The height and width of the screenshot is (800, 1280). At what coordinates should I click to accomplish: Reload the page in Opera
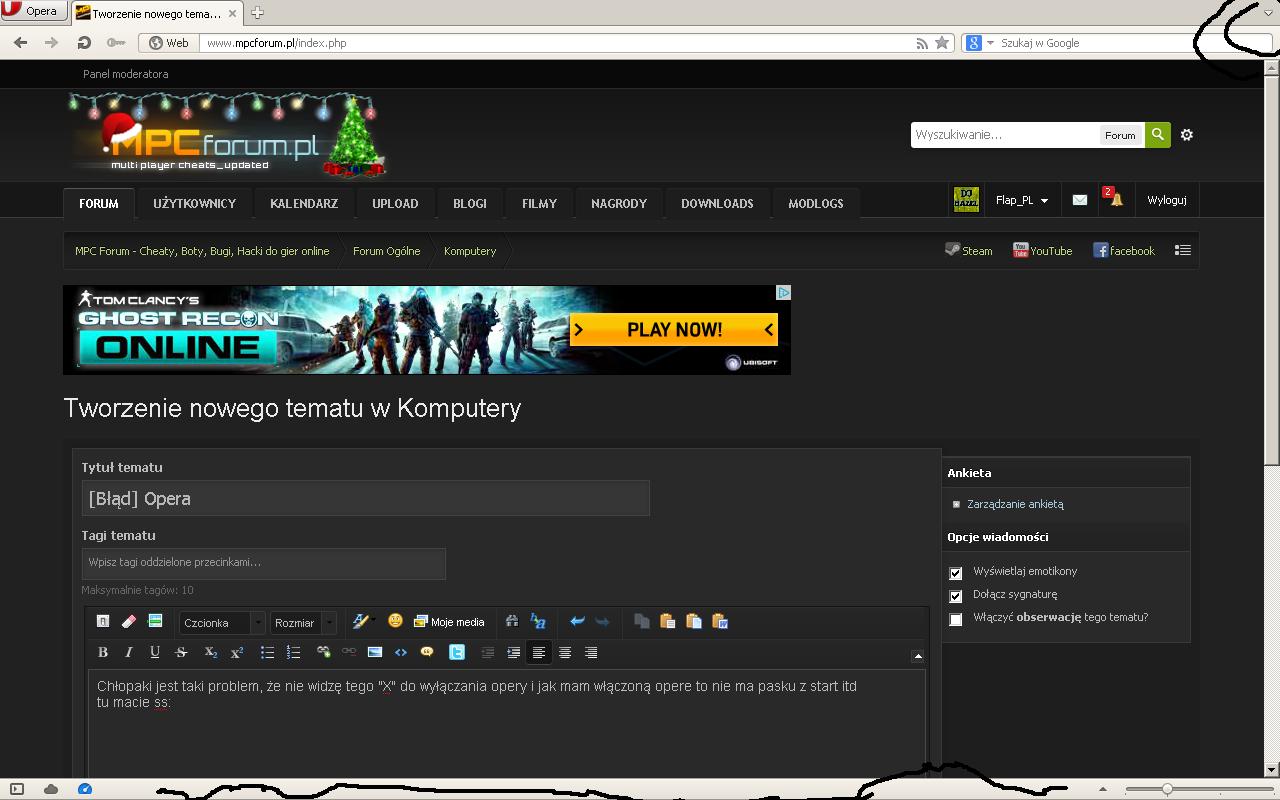[x=84, y=43]
